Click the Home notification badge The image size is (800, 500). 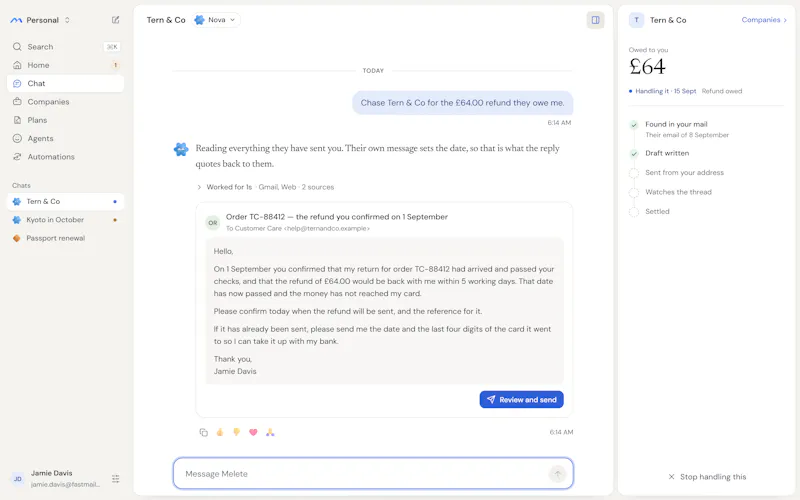click(115, 65)
